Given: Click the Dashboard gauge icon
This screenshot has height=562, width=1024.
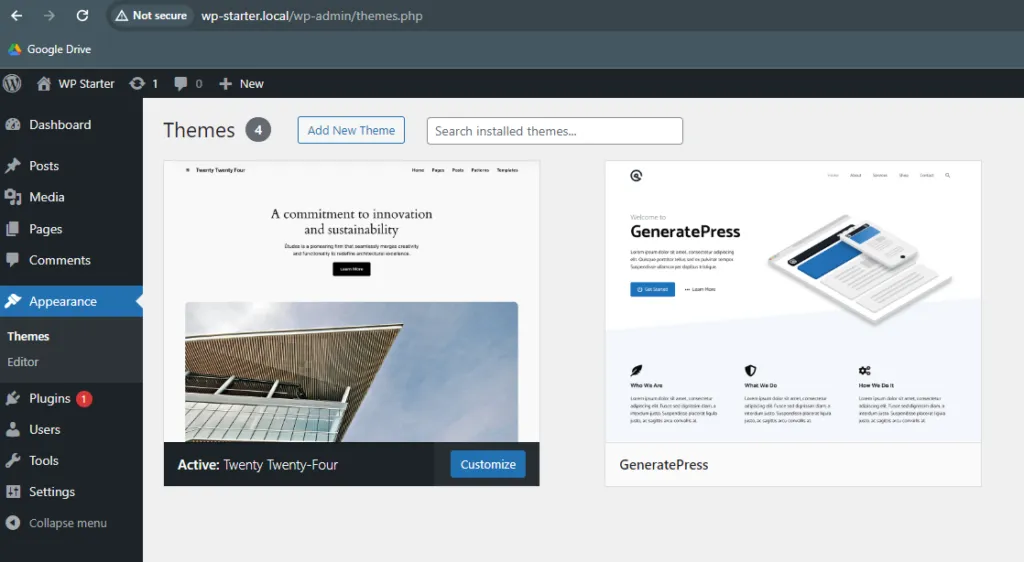Looking at the screenshot, I should (12, 125).
